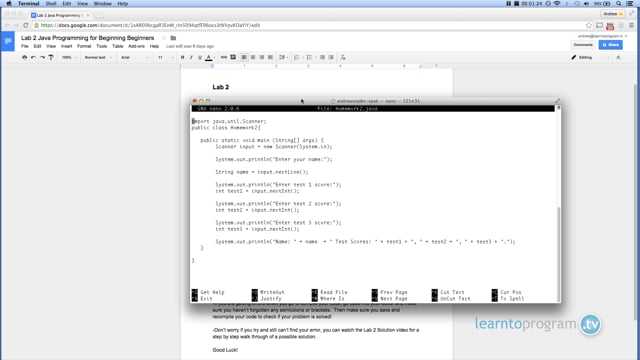Clear formatting with the toolbar icon

click(x=343, y=58)
